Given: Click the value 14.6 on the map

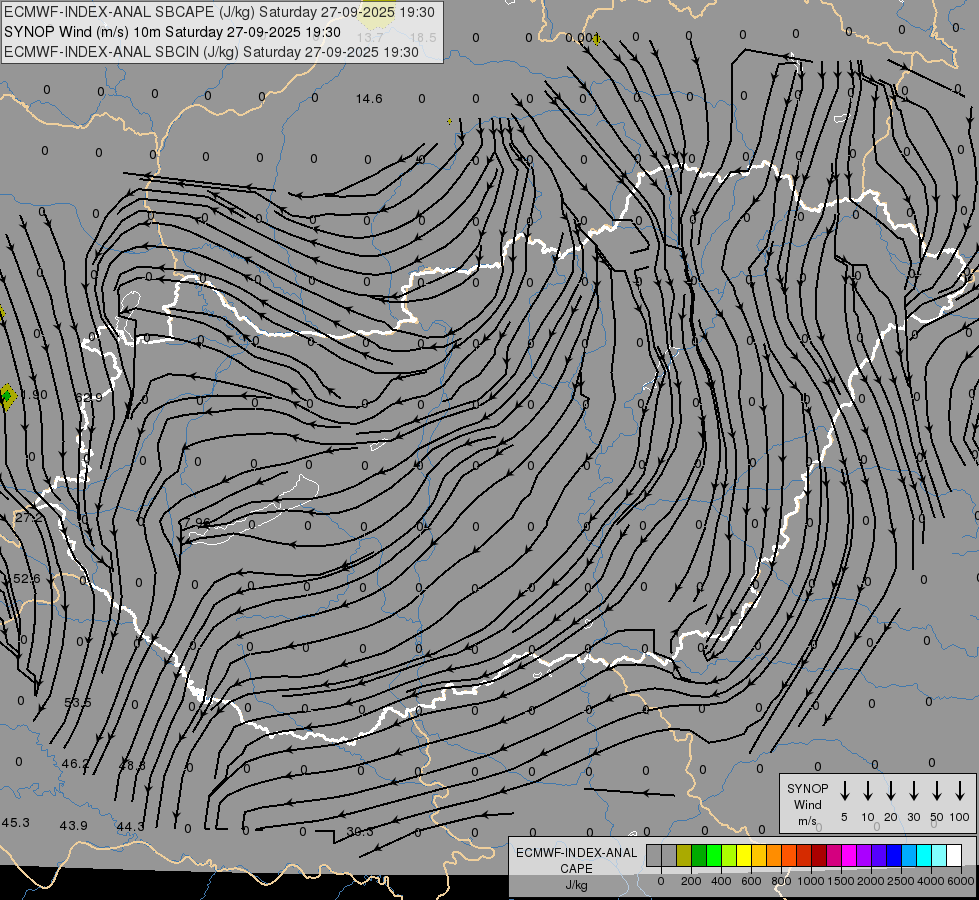Looking at the screenshot, I should click(x=369, y=99).
